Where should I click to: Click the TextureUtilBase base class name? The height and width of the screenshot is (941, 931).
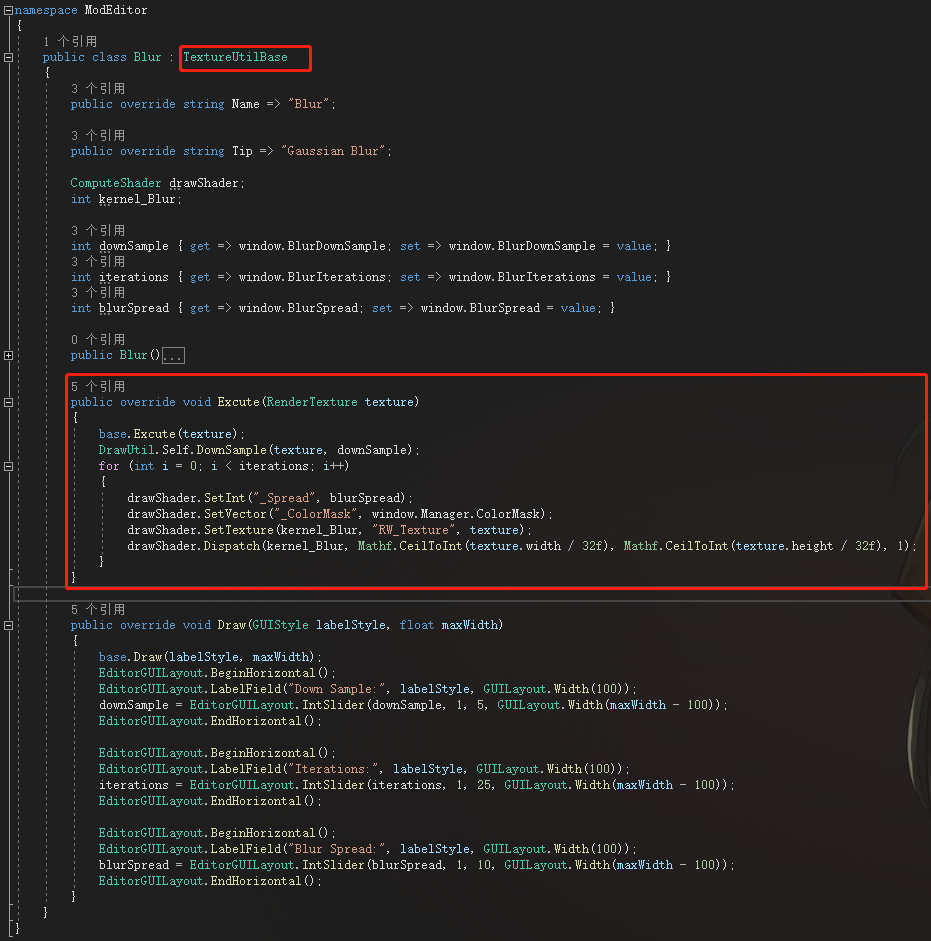pos(235,57)
